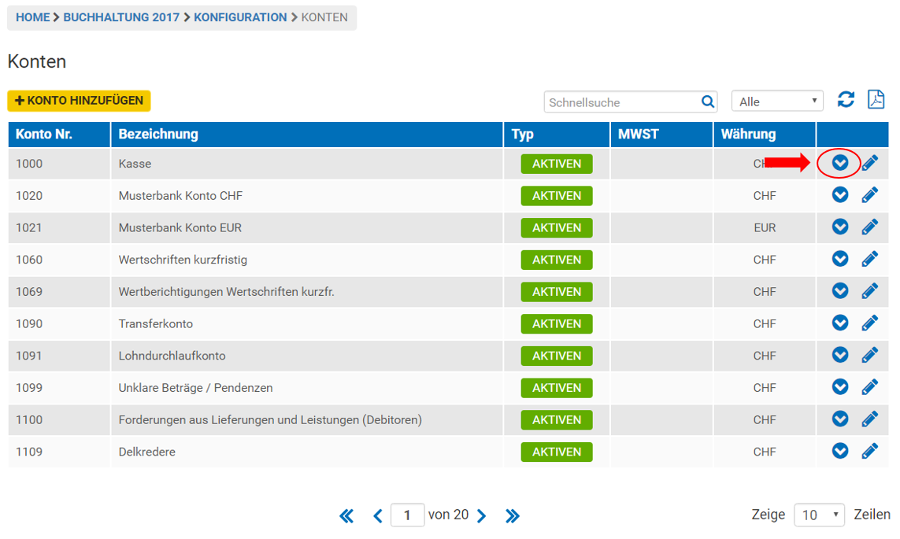Expand details for account 1099
This screenshot has height=539, width=900.
(840, 387)
